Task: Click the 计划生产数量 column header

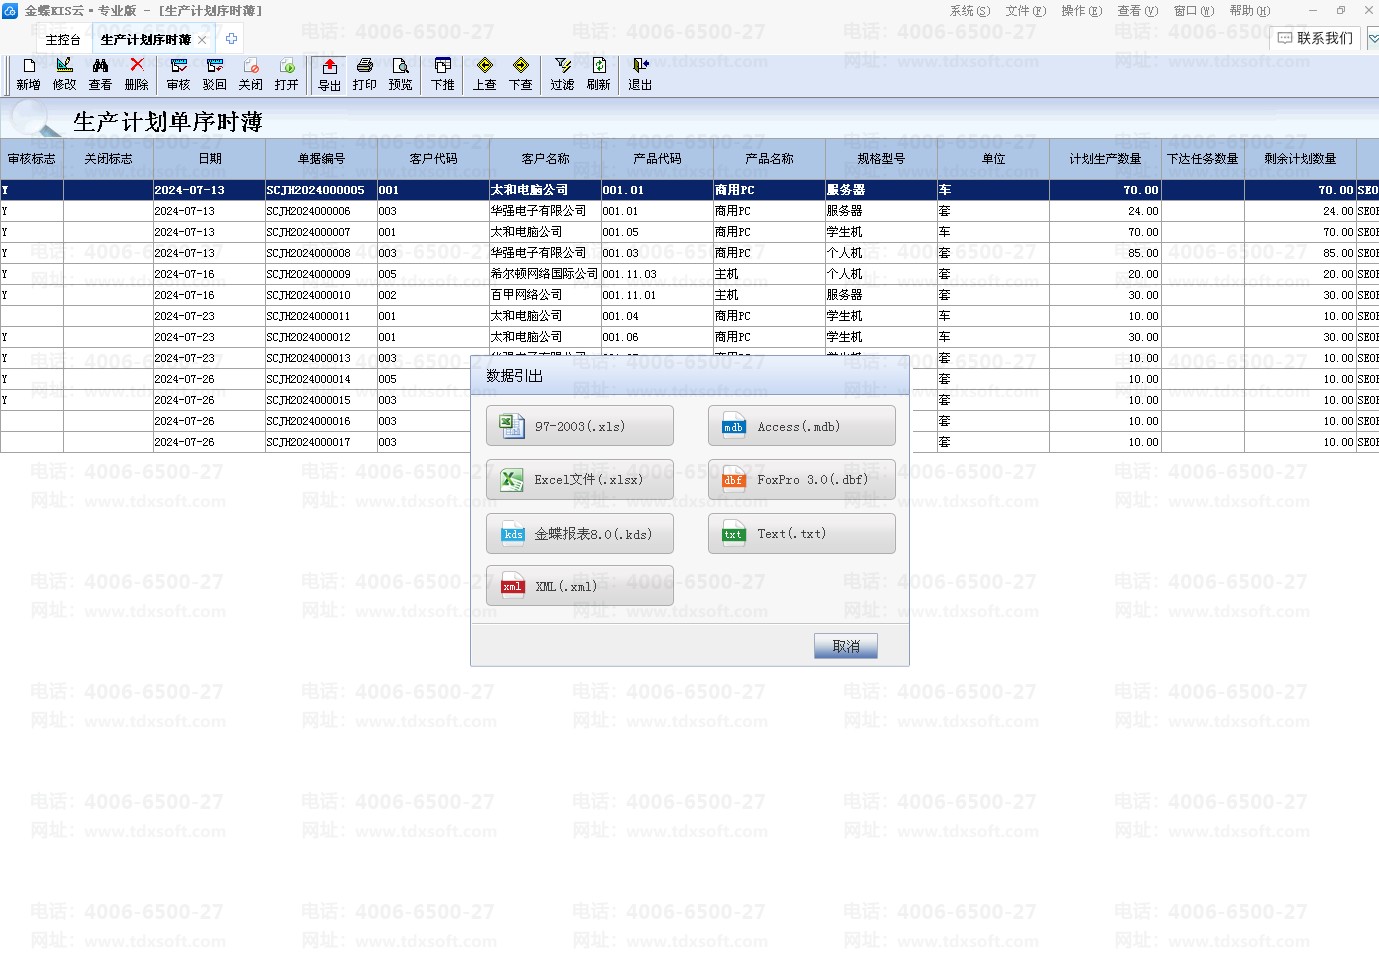Action: 1106,159
